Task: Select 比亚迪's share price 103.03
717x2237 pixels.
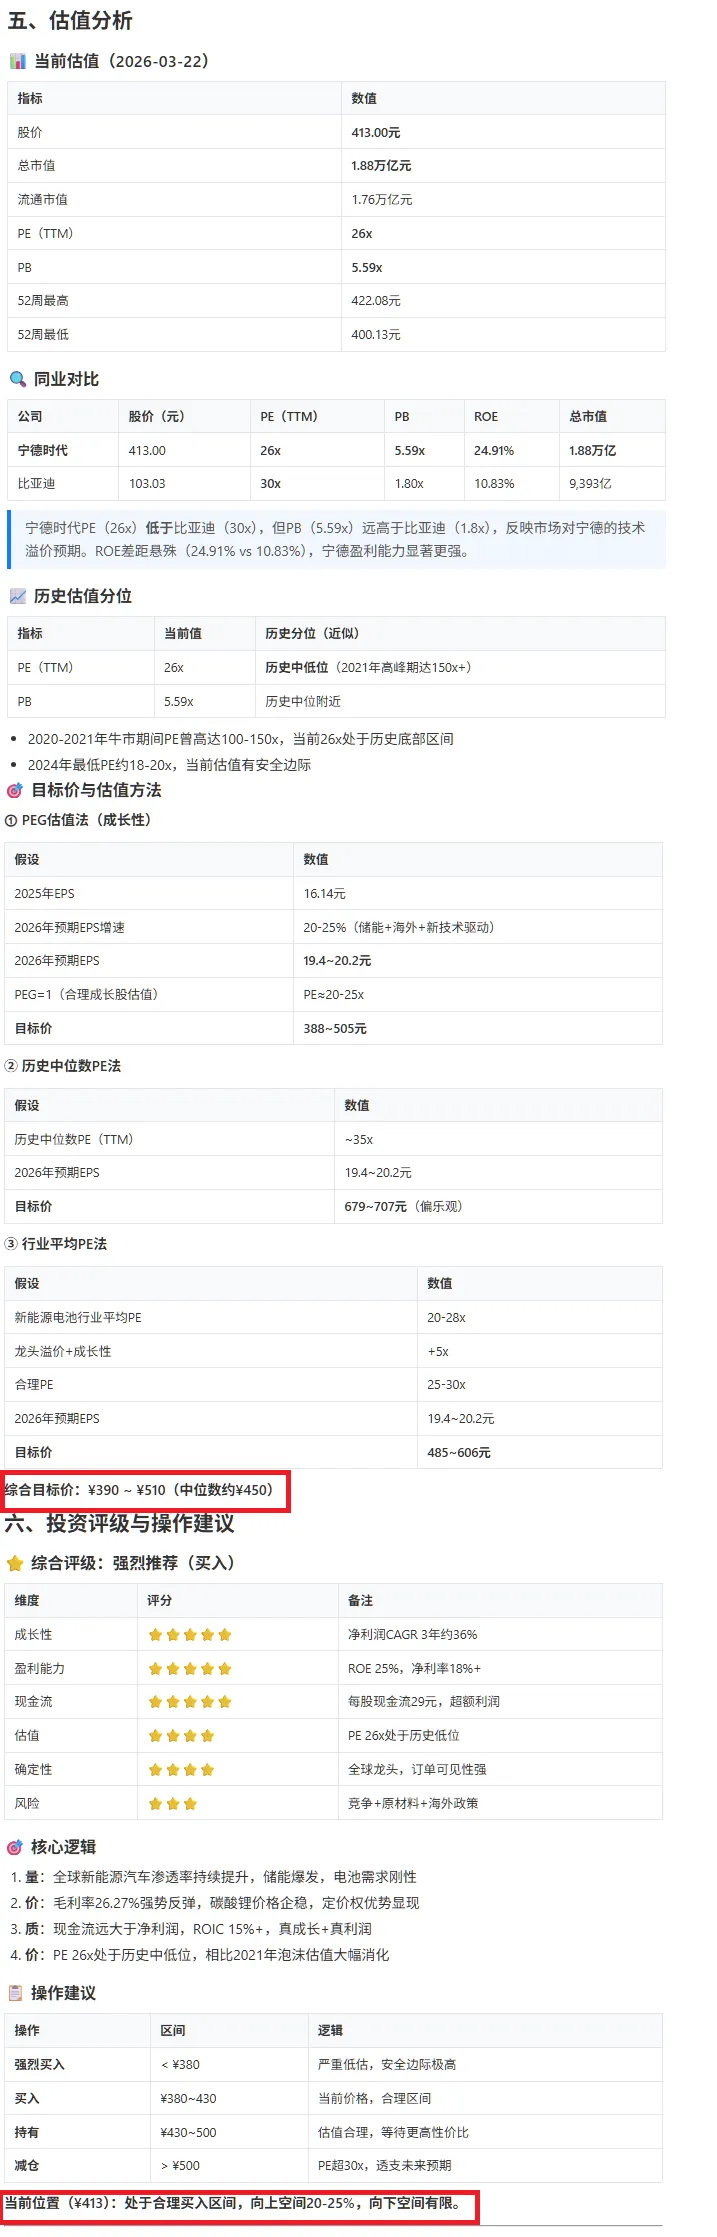Action: click(x=147, y=484)
